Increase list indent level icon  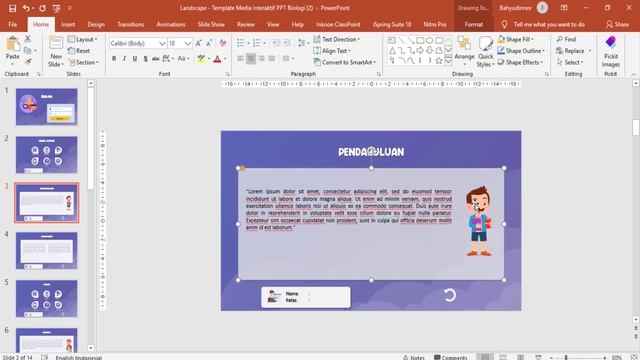click(287, 43)
